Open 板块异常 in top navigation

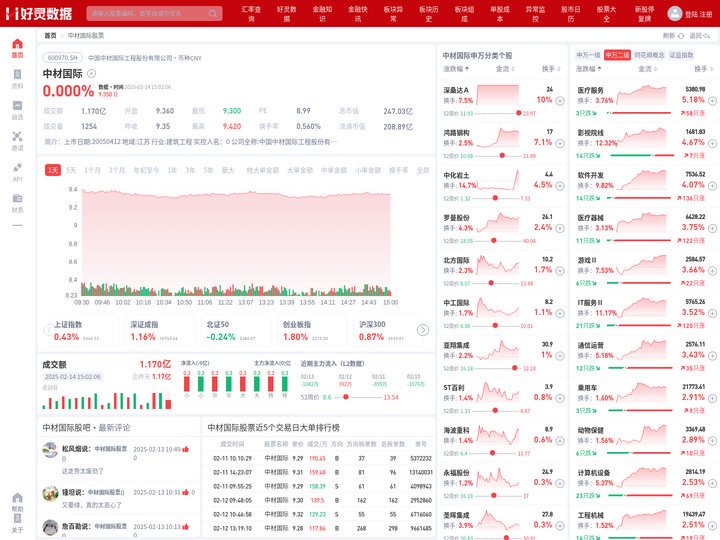pos(394,14)
